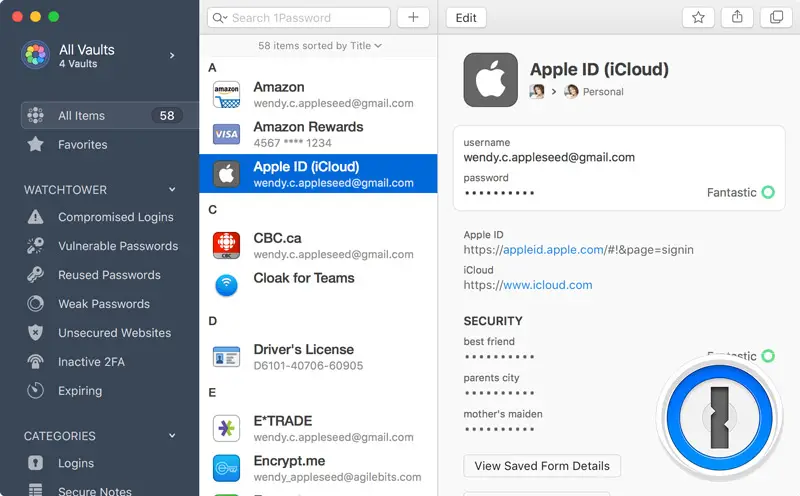Click the Personal vault label
The height and width of the screenshot is (496, 800).
pyautogui.click(x=603, y=92)
